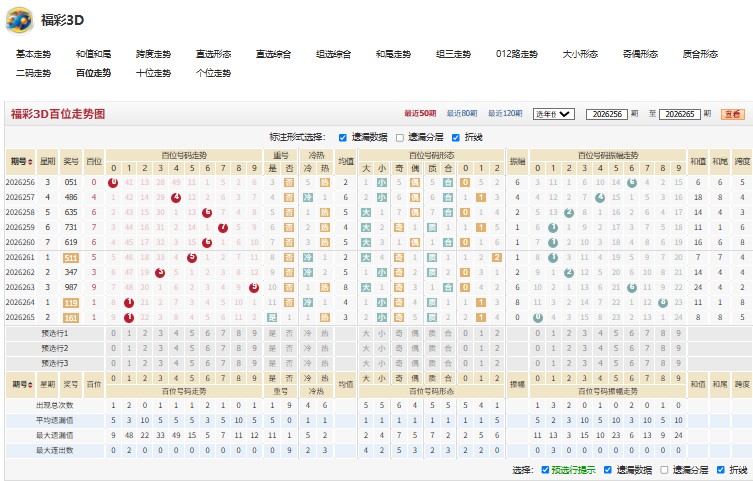Click the 出现总次数 statistics row label
753x481 pixels.
(x=55, y=406)
